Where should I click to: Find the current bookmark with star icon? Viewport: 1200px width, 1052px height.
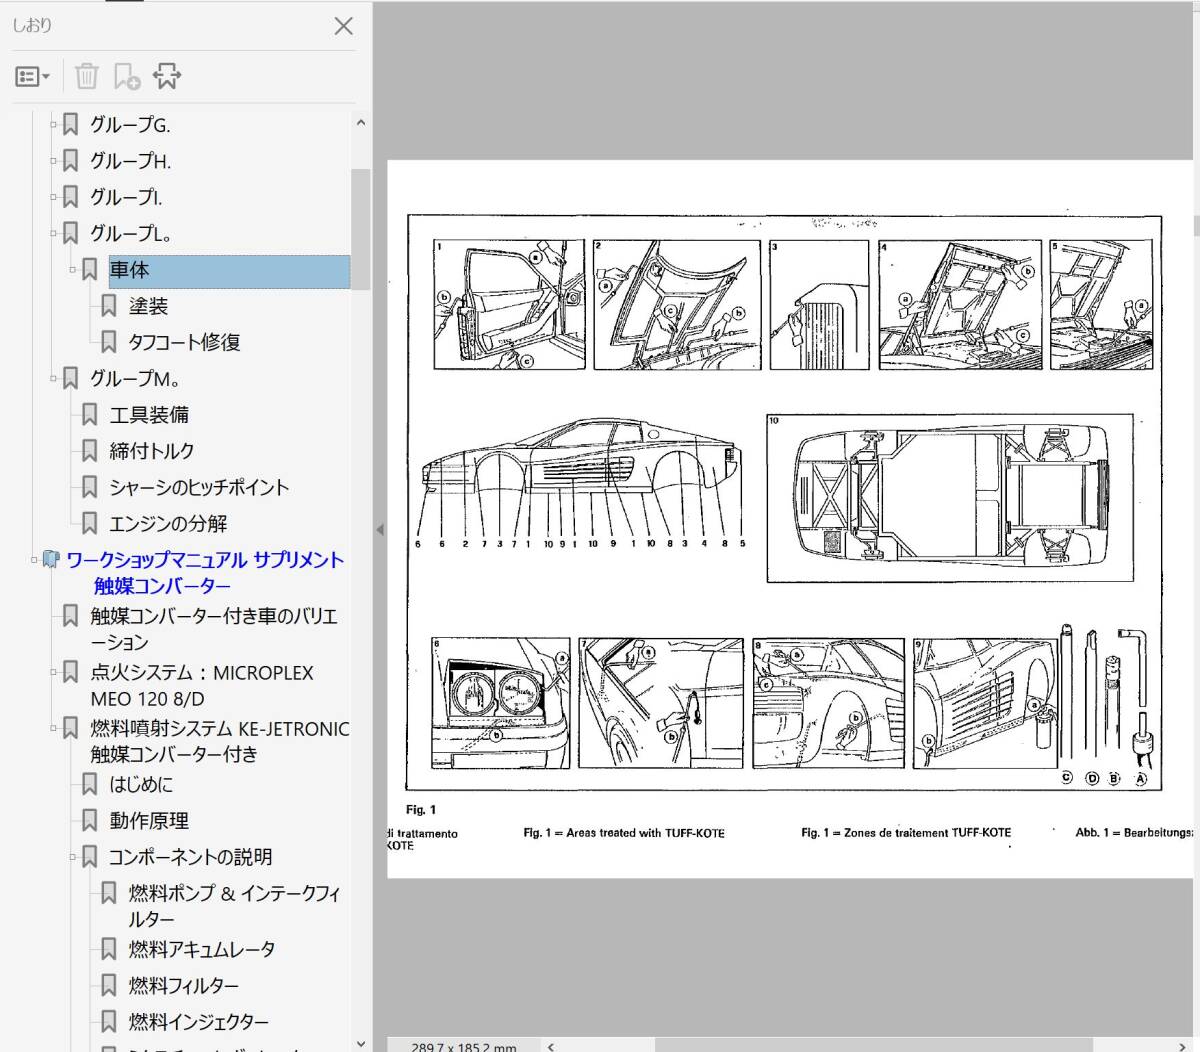coord(167,76)
